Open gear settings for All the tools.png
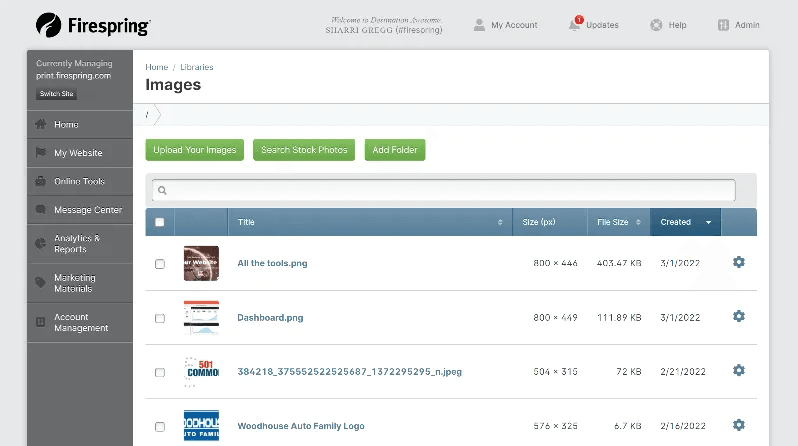Screen dimensions: 798x446 pyautogui.click(x=738, y=262)
